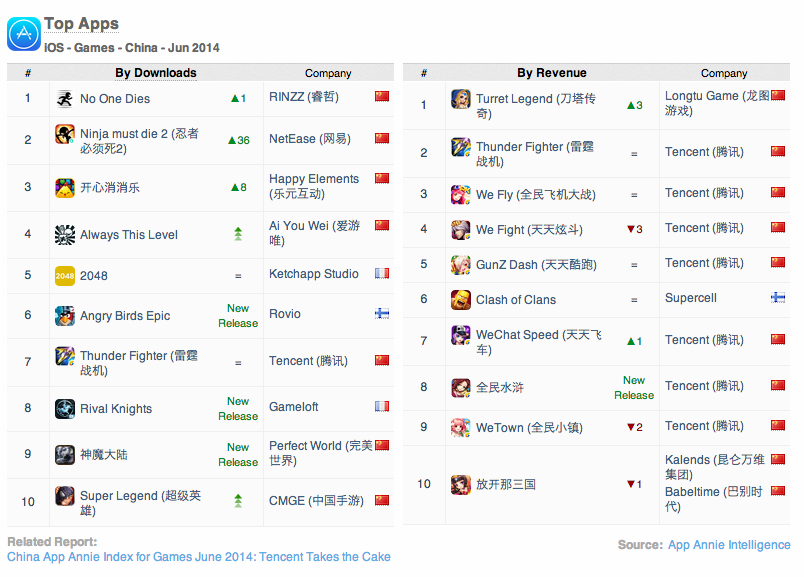Select the Angry Birds Epic title

click(125, 316)
